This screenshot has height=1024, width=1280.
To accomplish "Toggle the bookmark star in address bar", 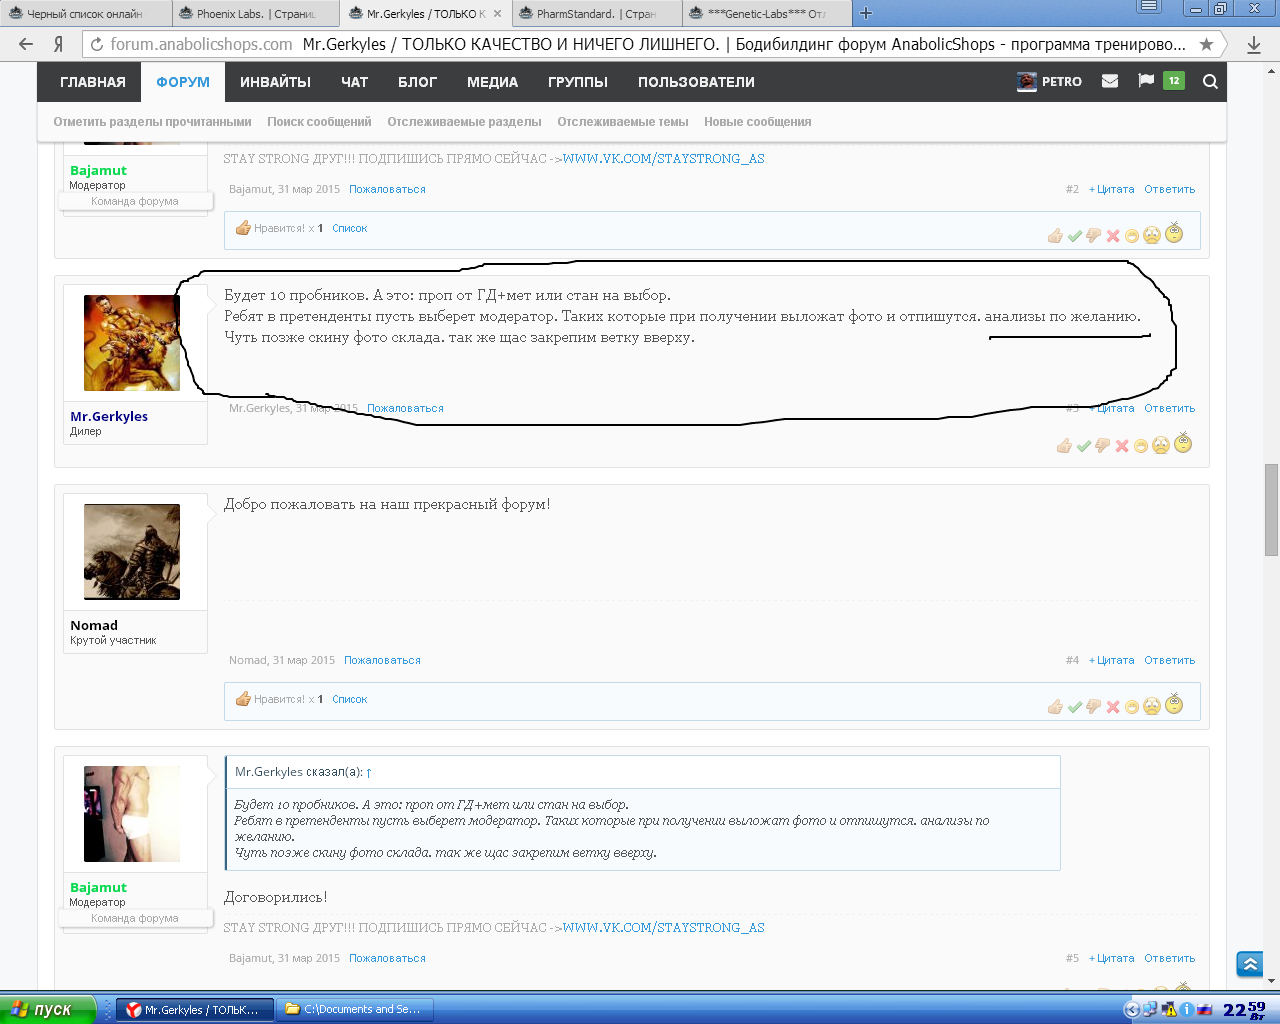I will tap(1207, 44).
